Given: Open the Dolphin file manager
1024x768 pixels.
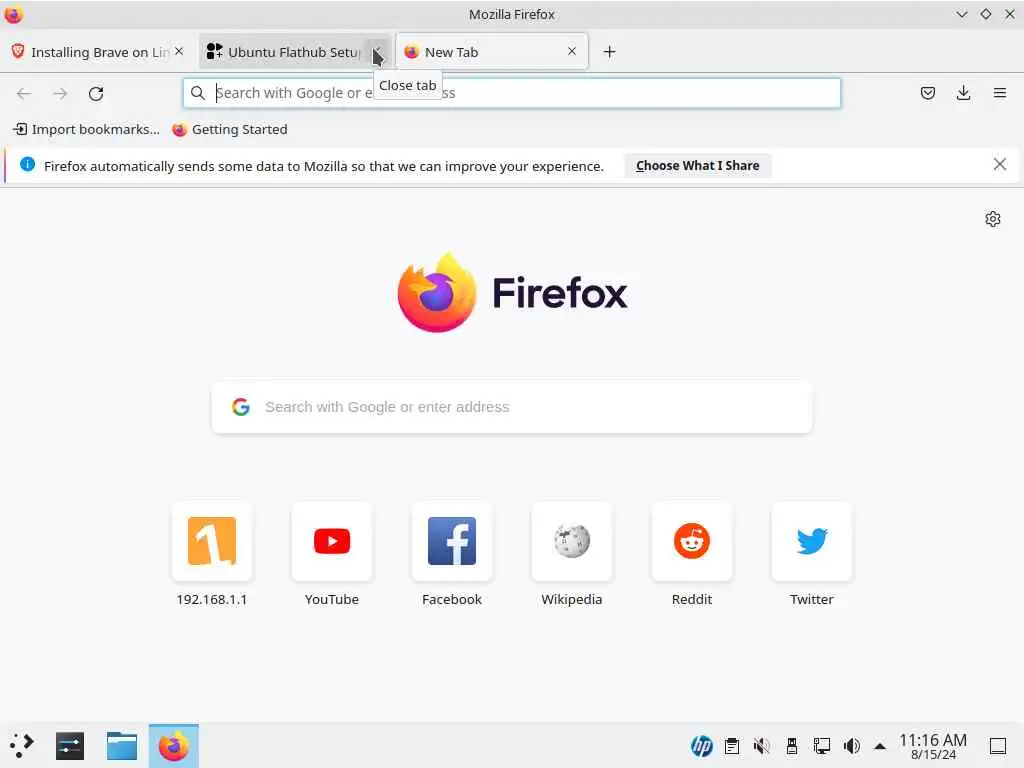Looking at the screenshot, I should click(x=122, y=746).
